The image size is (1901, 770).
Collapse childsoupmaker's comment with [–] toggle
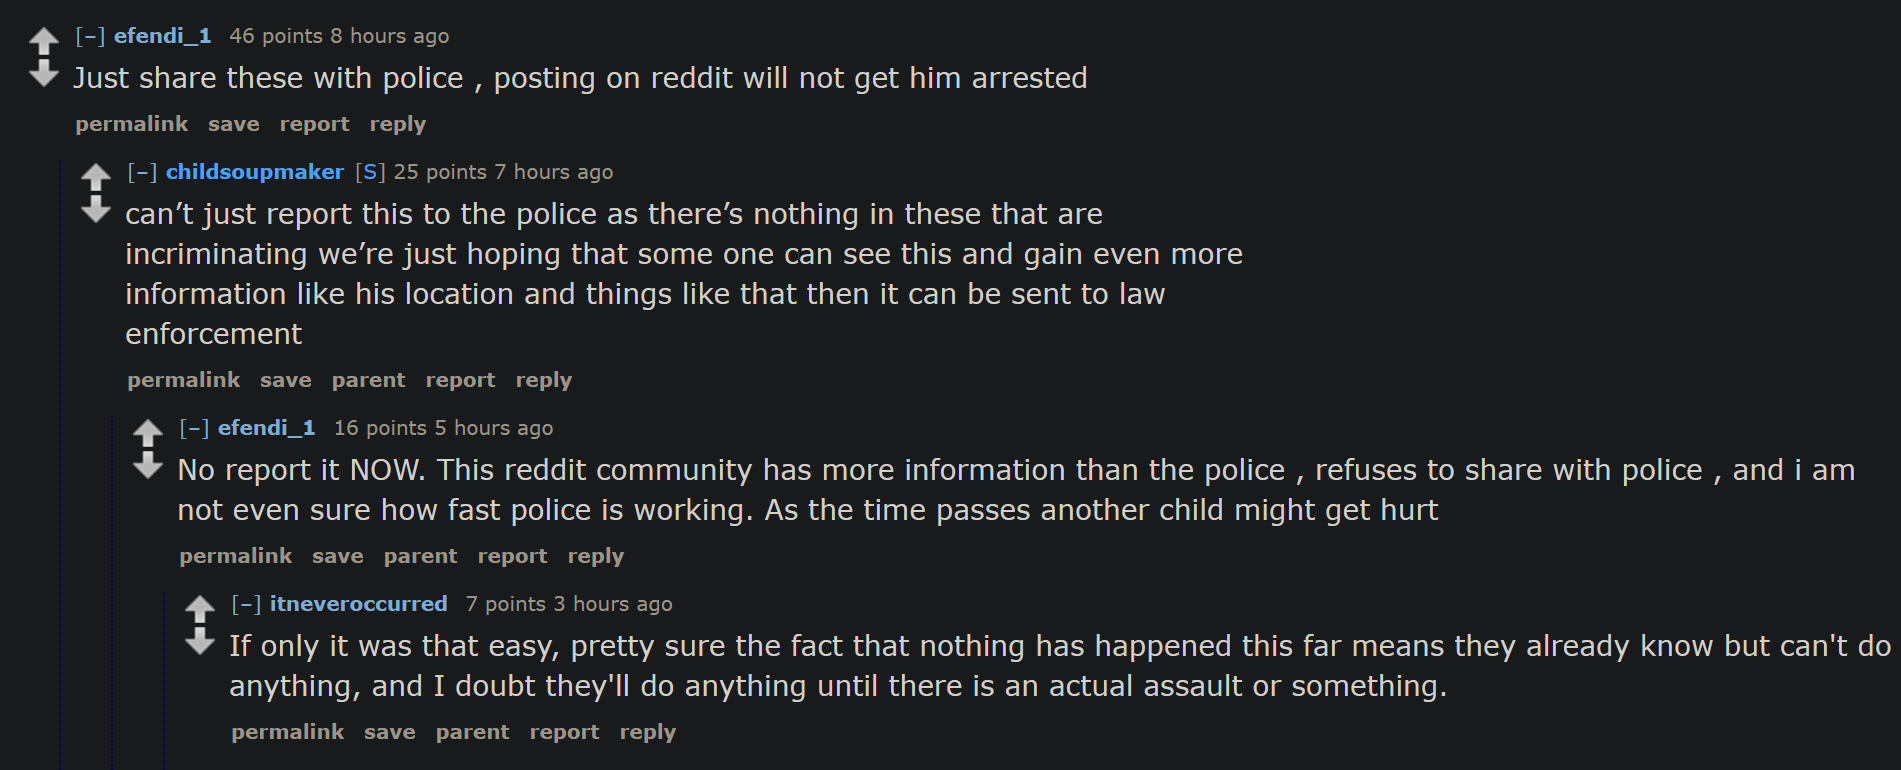[142, 173]
